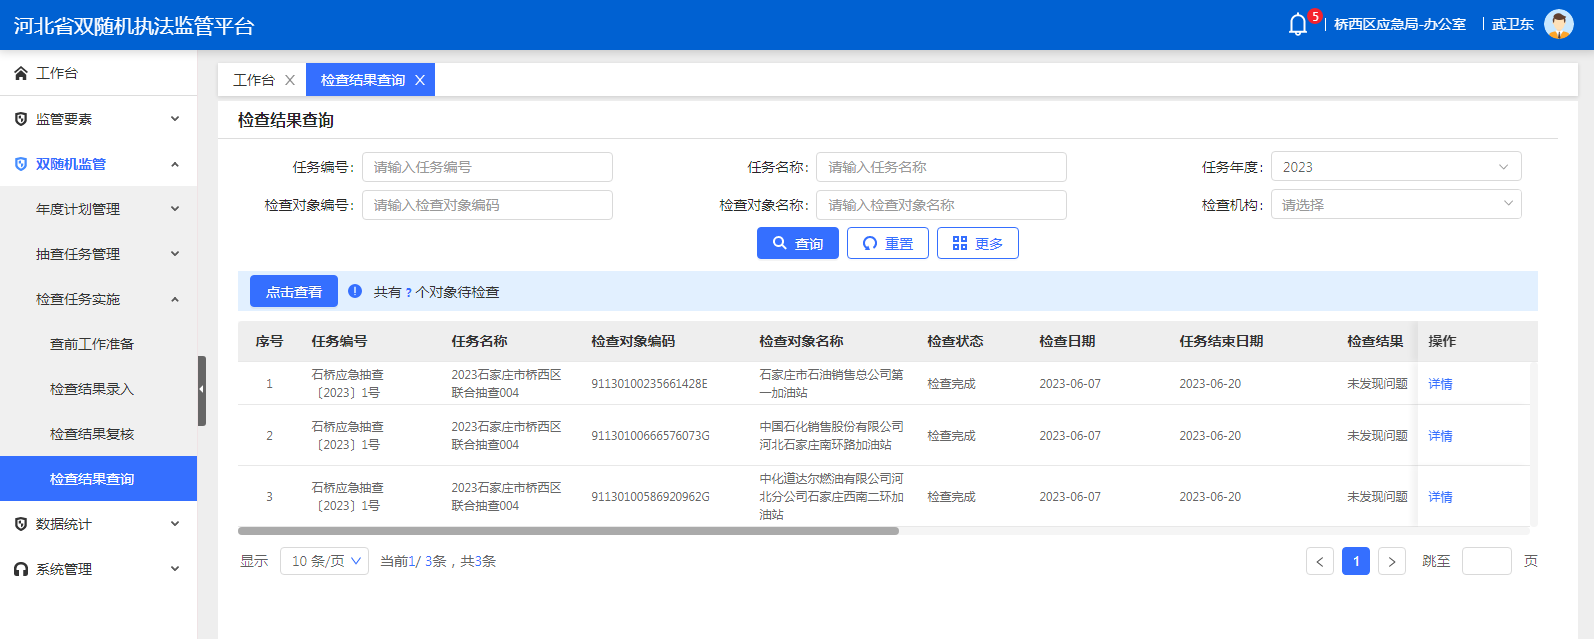Switch to the 工作台 tab
Viewport: 1594px width, 639px height.
(x=254, y=80)
